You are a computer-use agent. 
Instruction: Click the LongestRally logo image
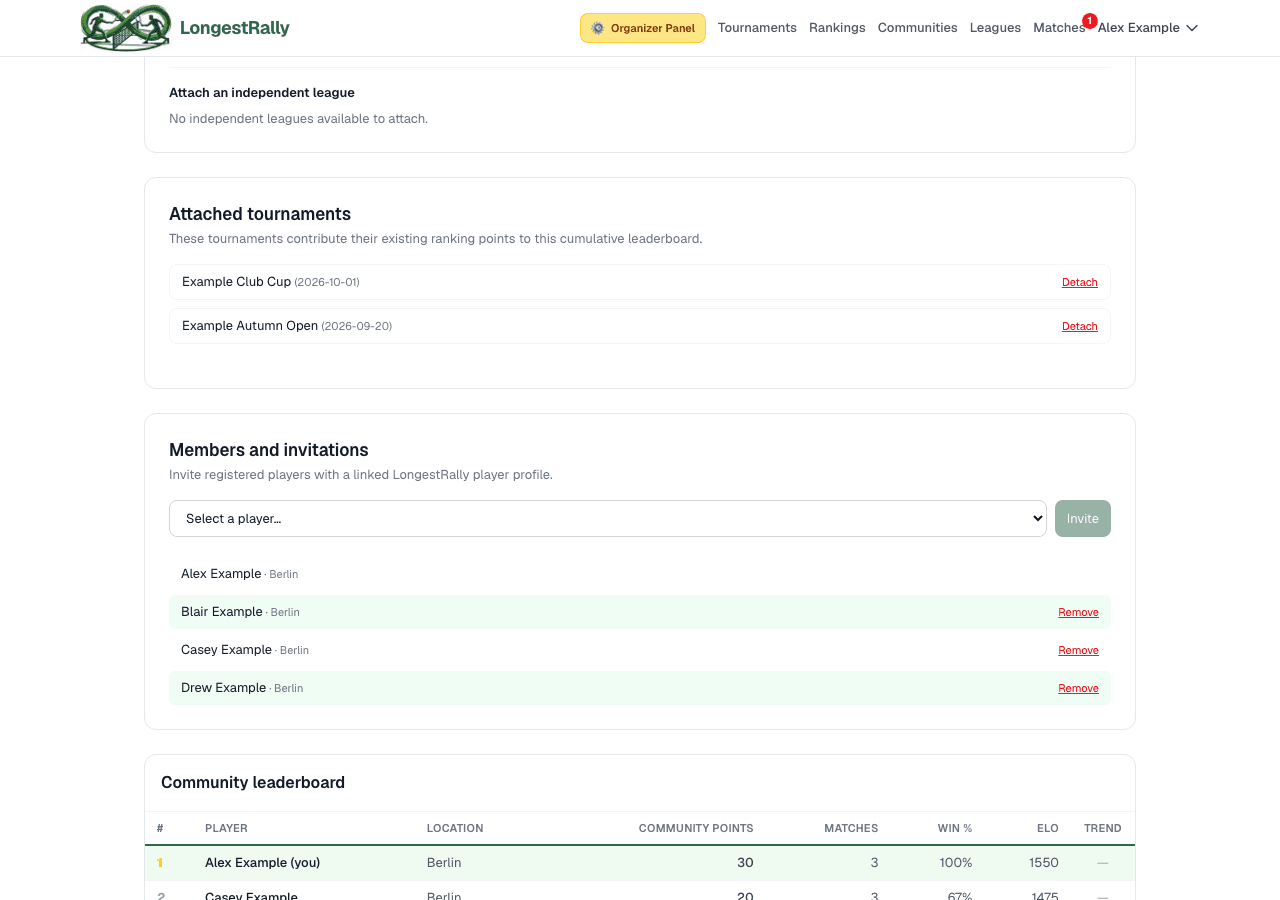coord(126,28)
